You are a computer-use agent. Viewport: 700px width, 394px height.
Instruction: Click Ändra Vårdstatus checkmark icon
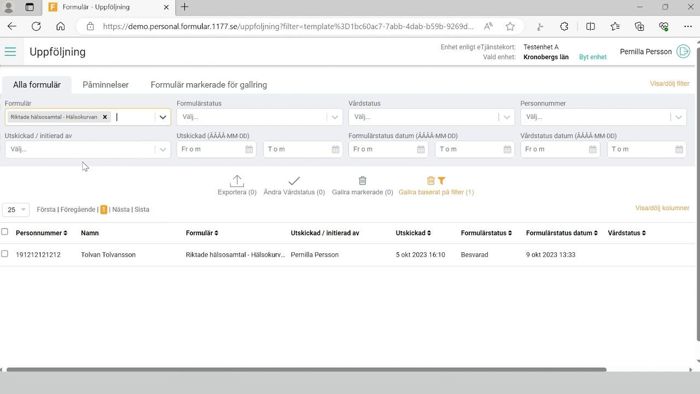294,181
